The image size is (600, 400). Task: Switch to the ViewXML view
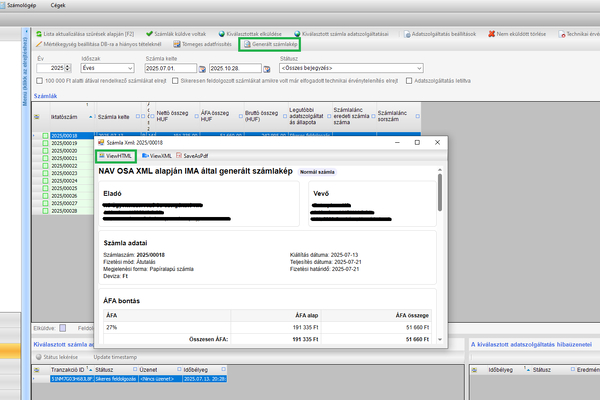pos(156,156)
